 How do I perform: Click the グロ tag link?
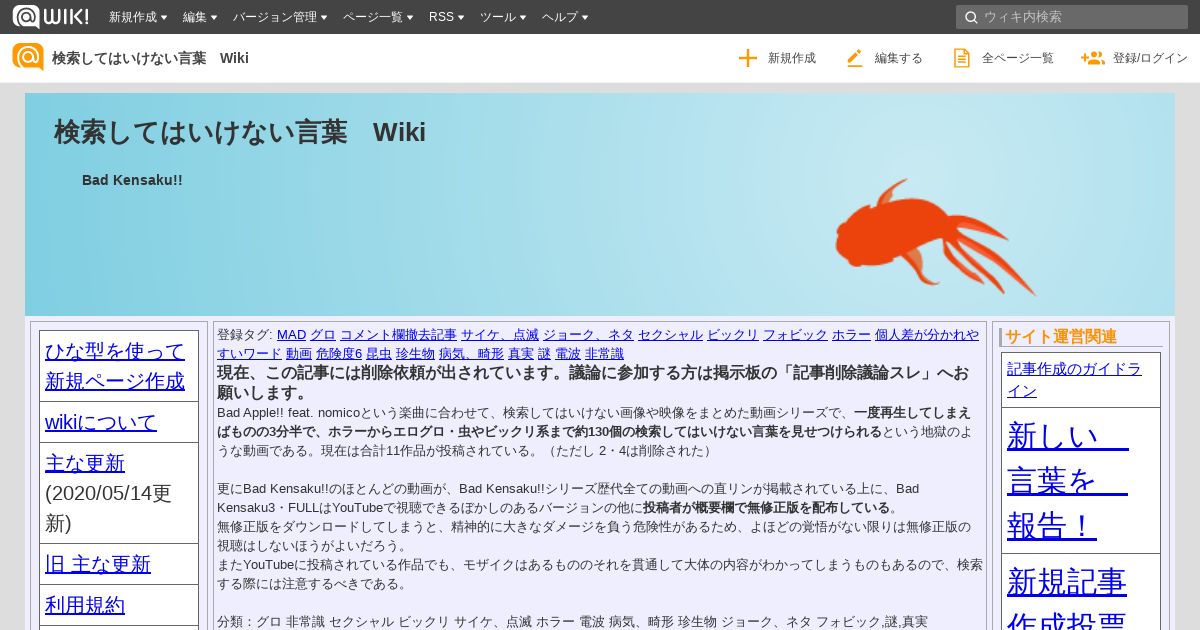point(323,335)
